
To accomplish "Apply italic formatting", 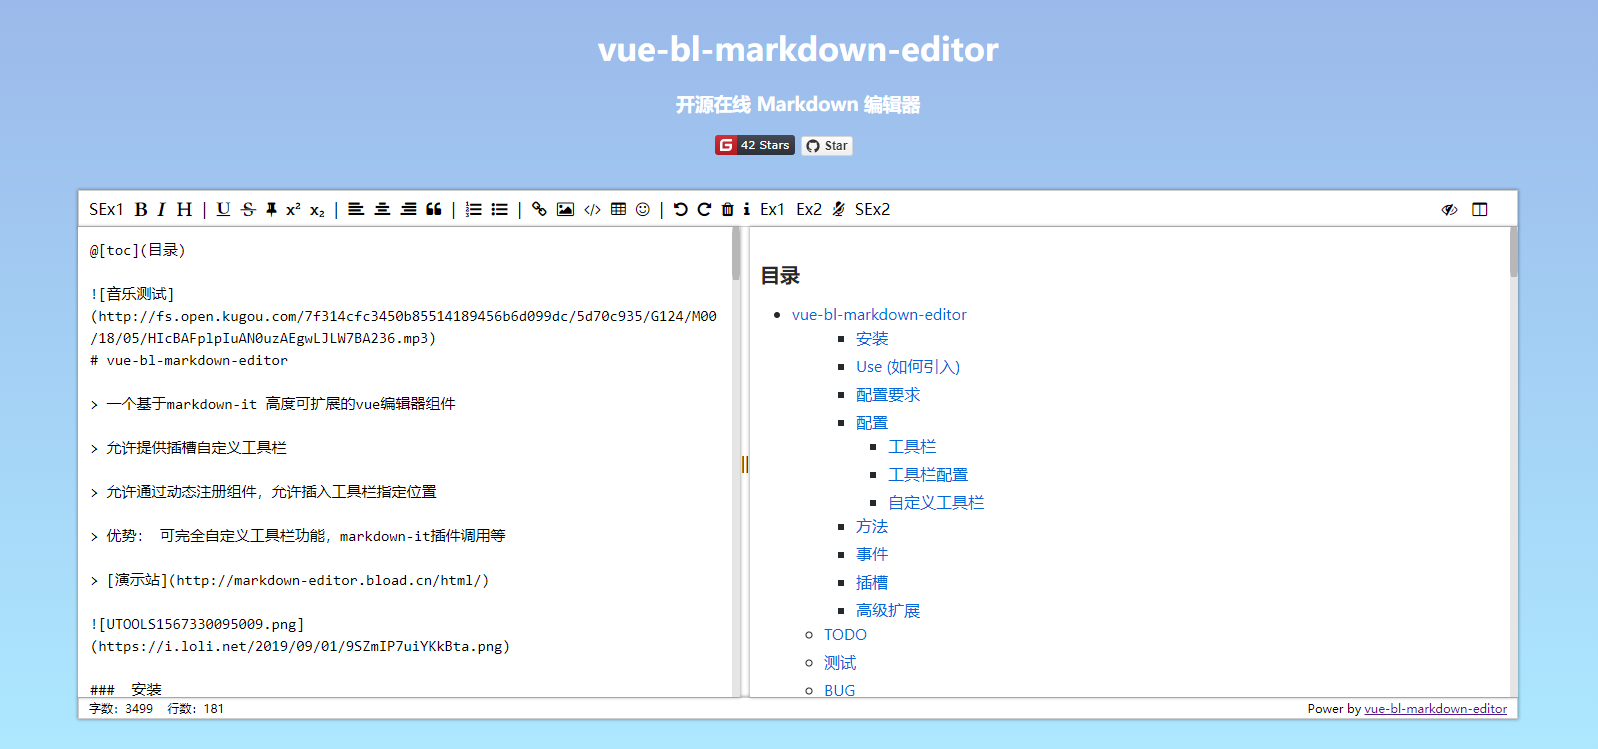I will [x=160, y=209].
